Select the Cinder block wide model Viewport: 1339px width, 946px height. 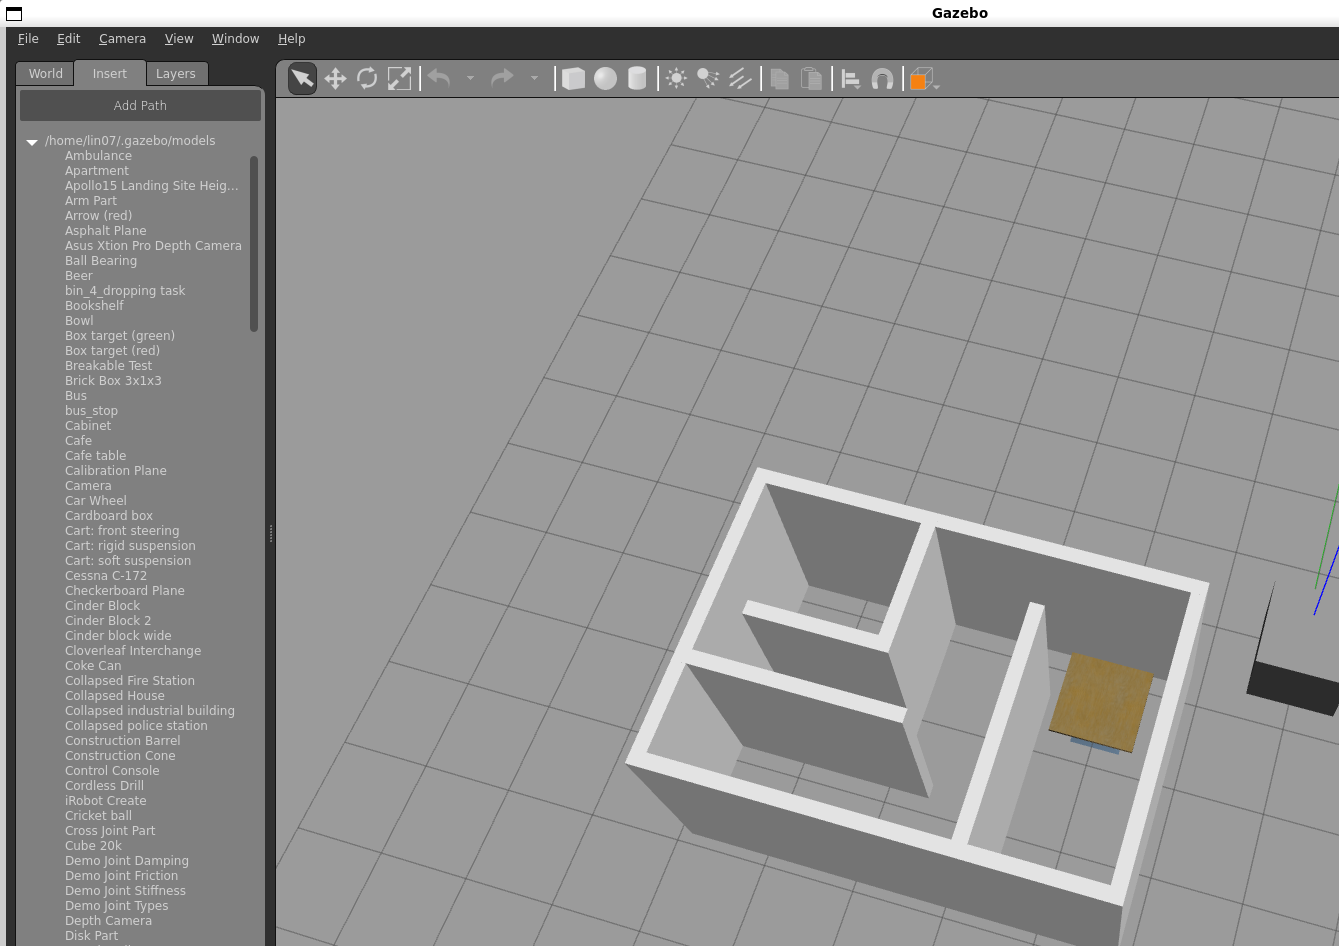point(118,636)
